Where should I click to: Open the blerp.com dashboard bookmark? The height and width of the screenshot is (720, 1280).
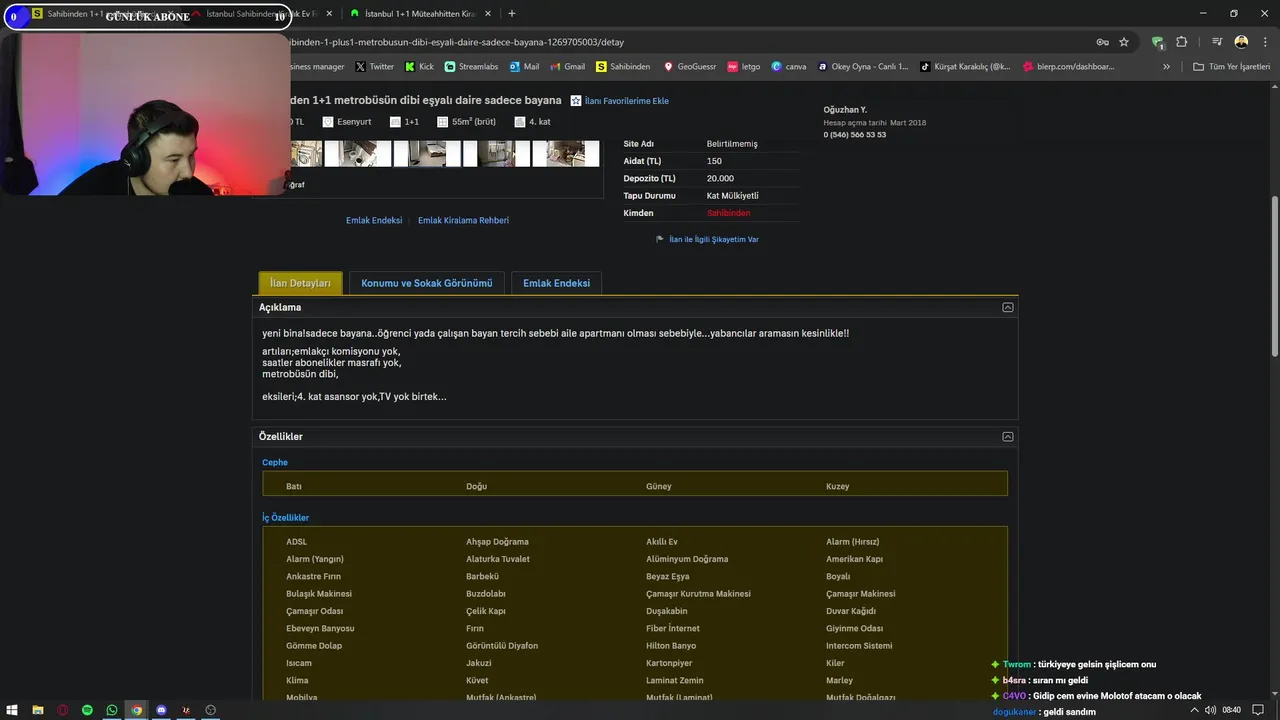1069,67
